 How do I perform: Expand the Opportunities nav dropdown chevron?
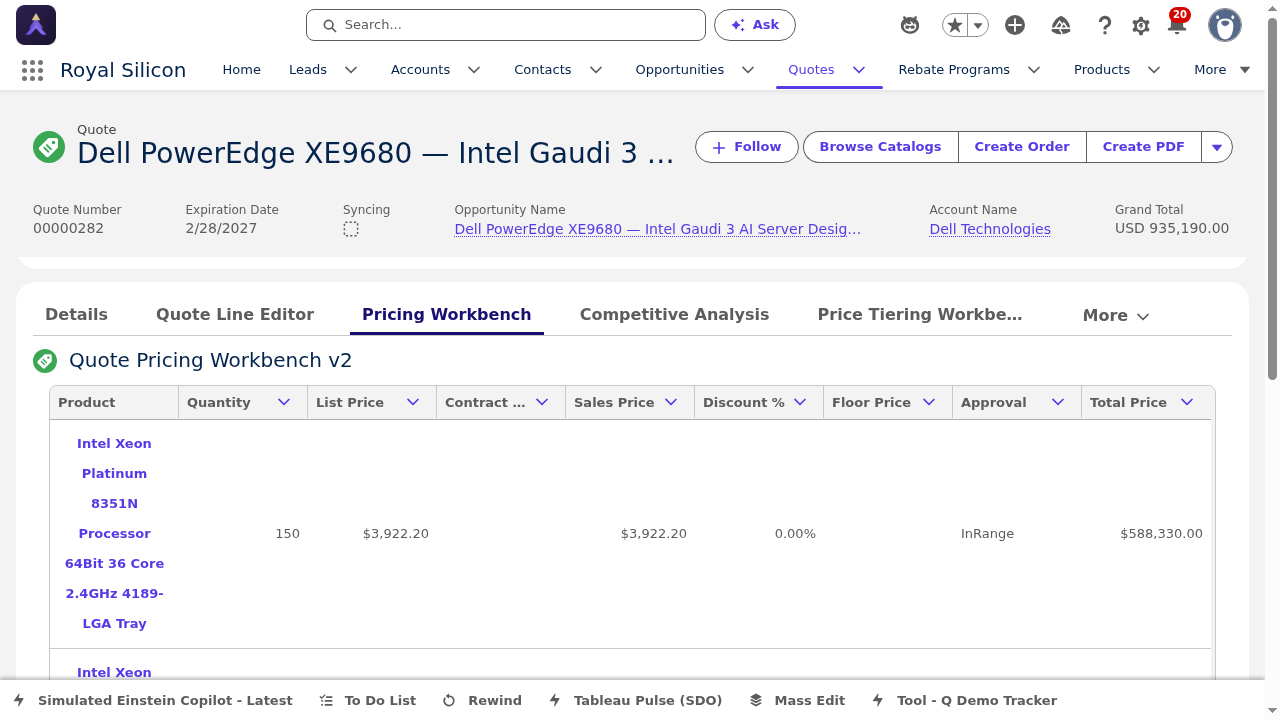(748, 70)
